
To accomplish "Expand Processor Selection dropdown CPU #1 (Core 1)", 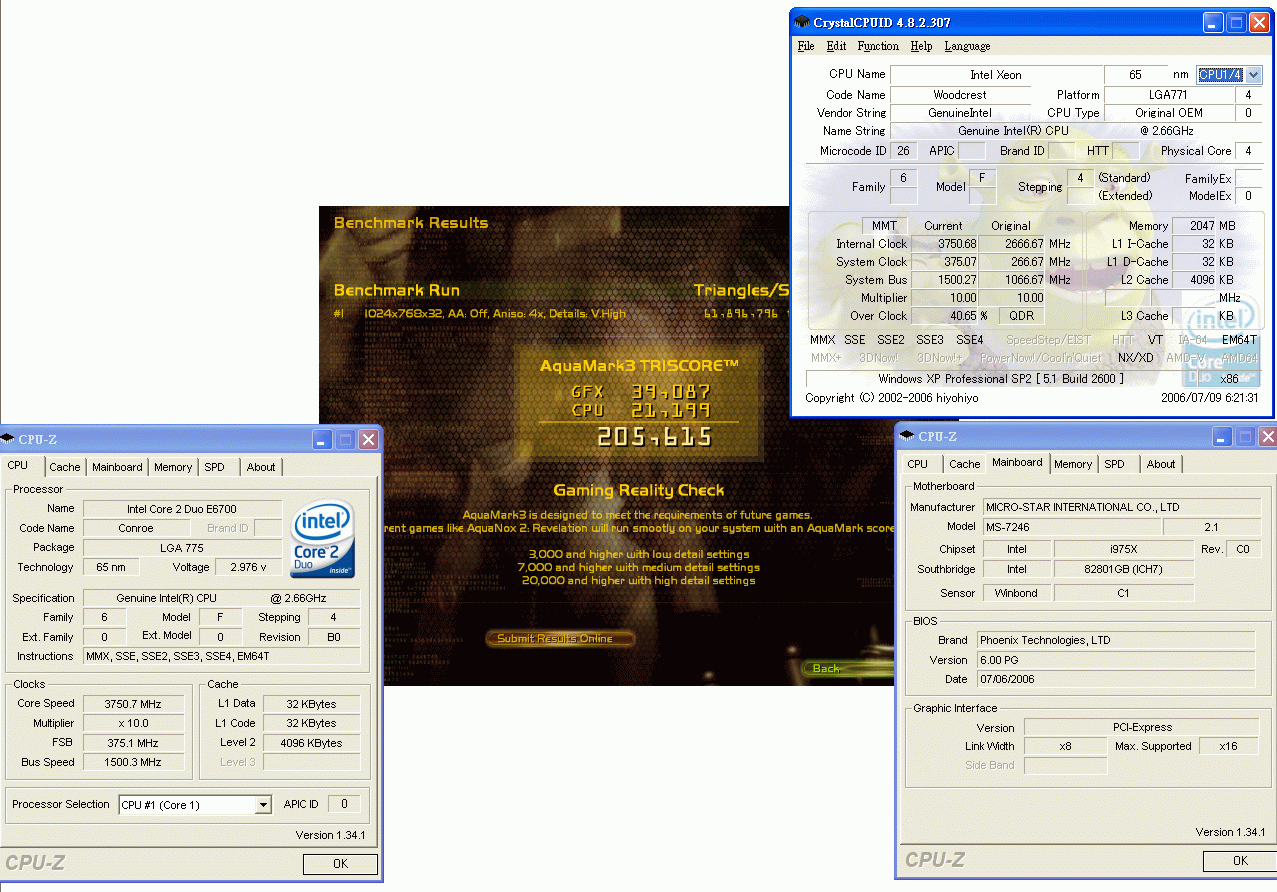I will [264, 805].
